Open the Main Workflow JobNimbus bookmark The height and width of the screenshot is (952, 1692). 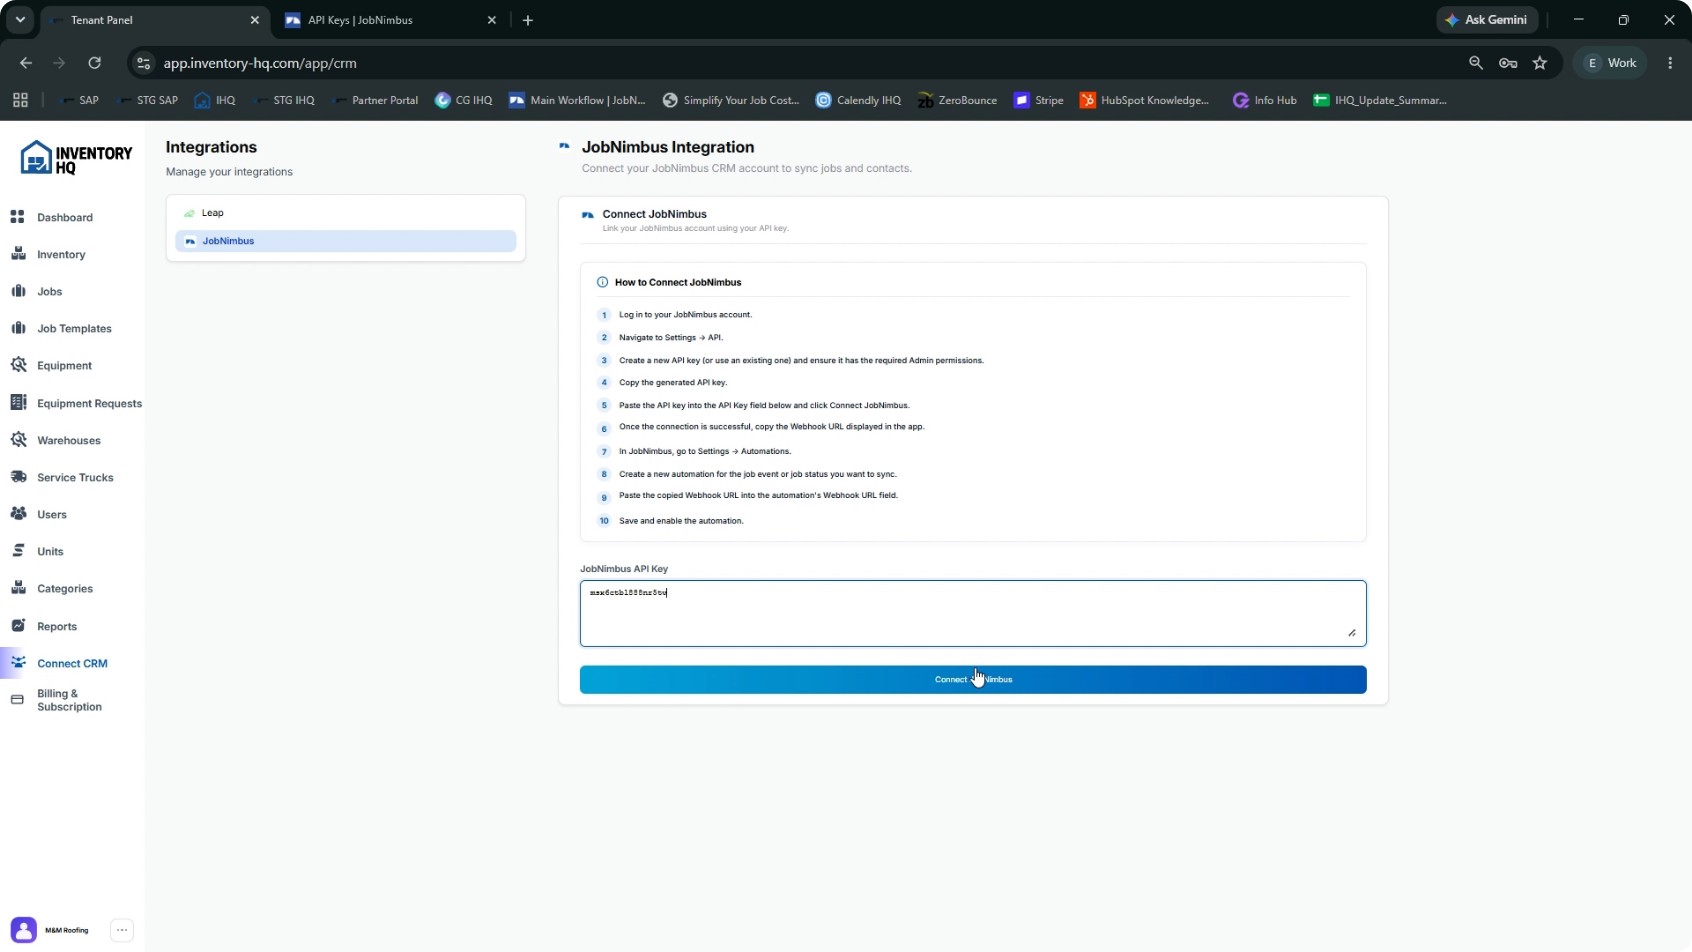pyautogui.click(x=577, y=100)
